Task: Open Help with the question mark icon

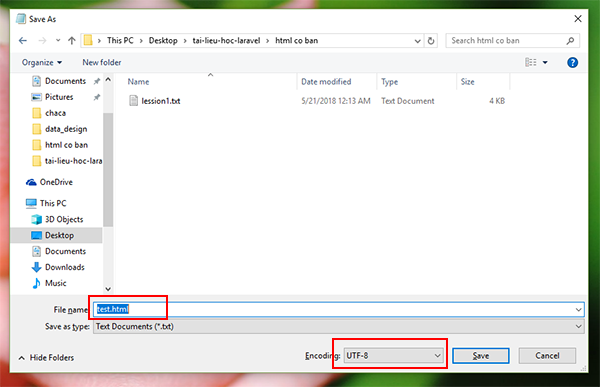Action: pos(572,62)
